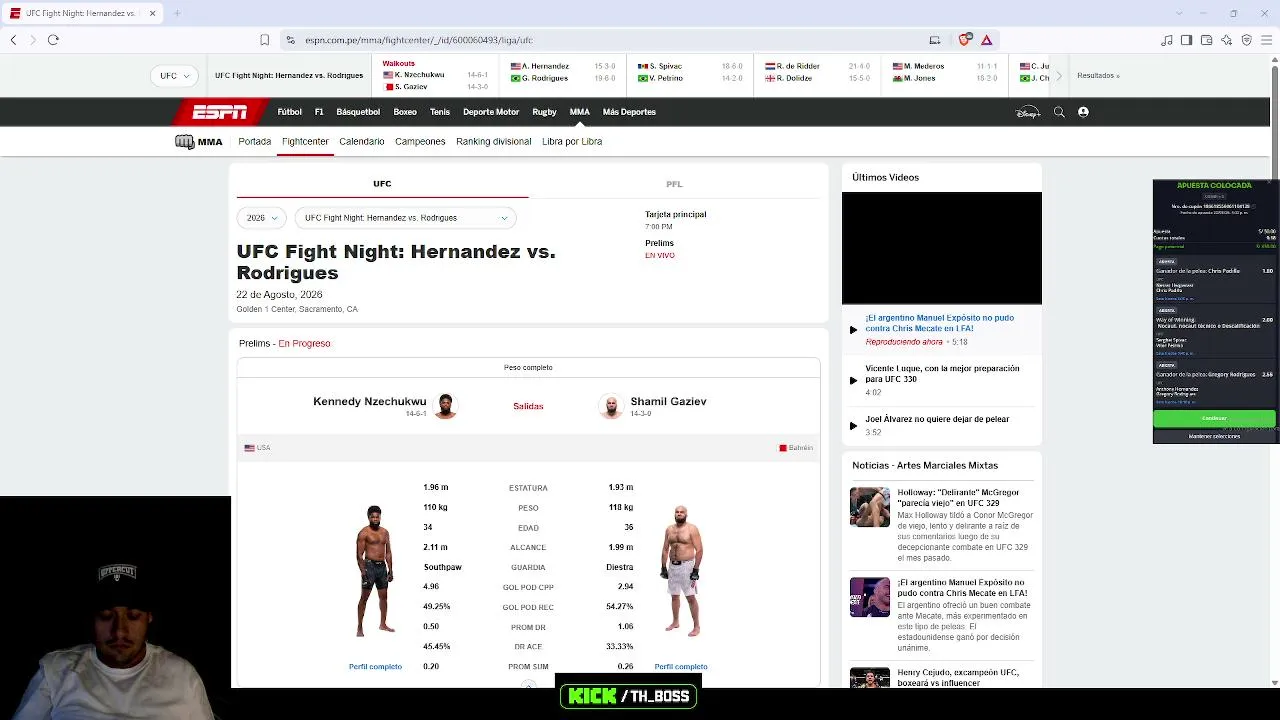Open ESPN search magnifier
This screenshot has height=720, width=1280.
point(1059,112)
